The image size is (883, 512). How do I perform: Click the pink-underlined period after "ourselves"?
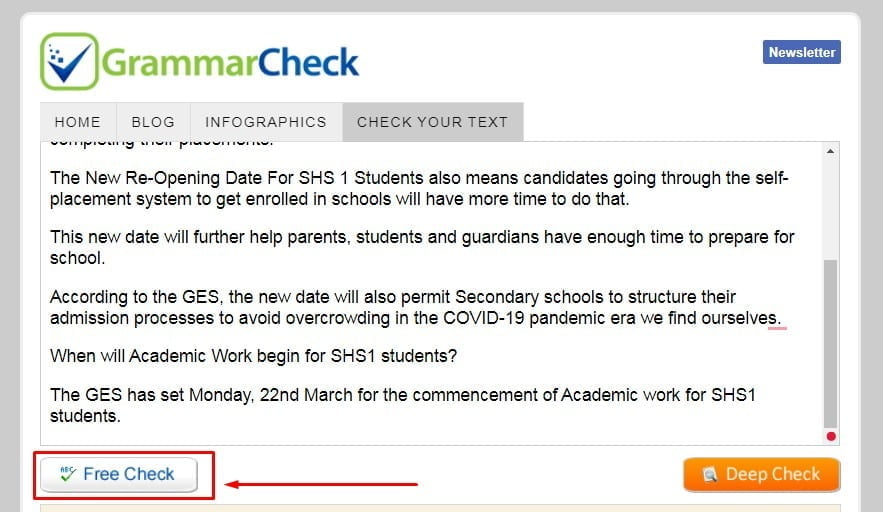[x=779, y=320]
